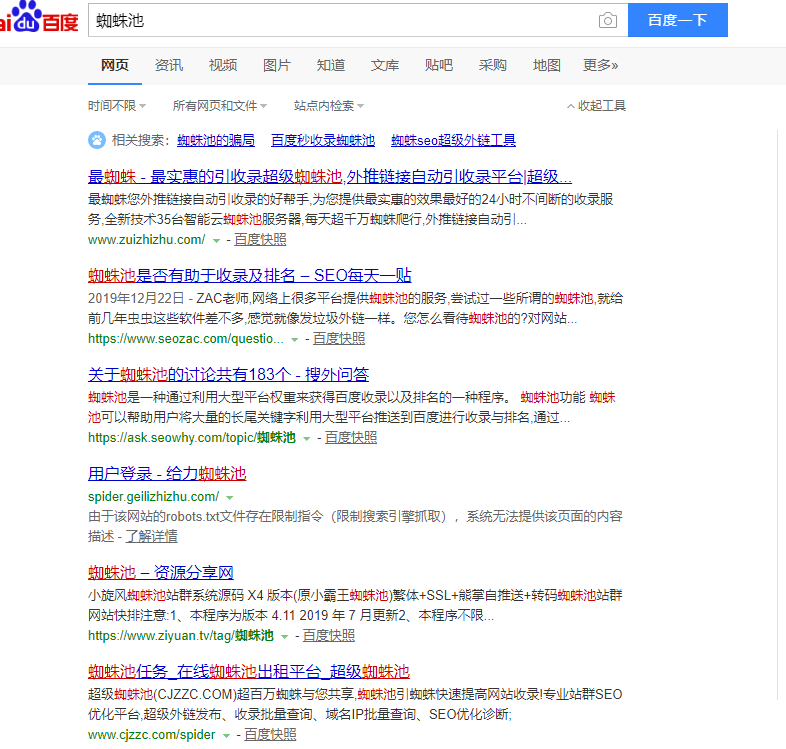Go to the 贴吧 tab
Screen dimensions: 786x749
click(439, 65)
